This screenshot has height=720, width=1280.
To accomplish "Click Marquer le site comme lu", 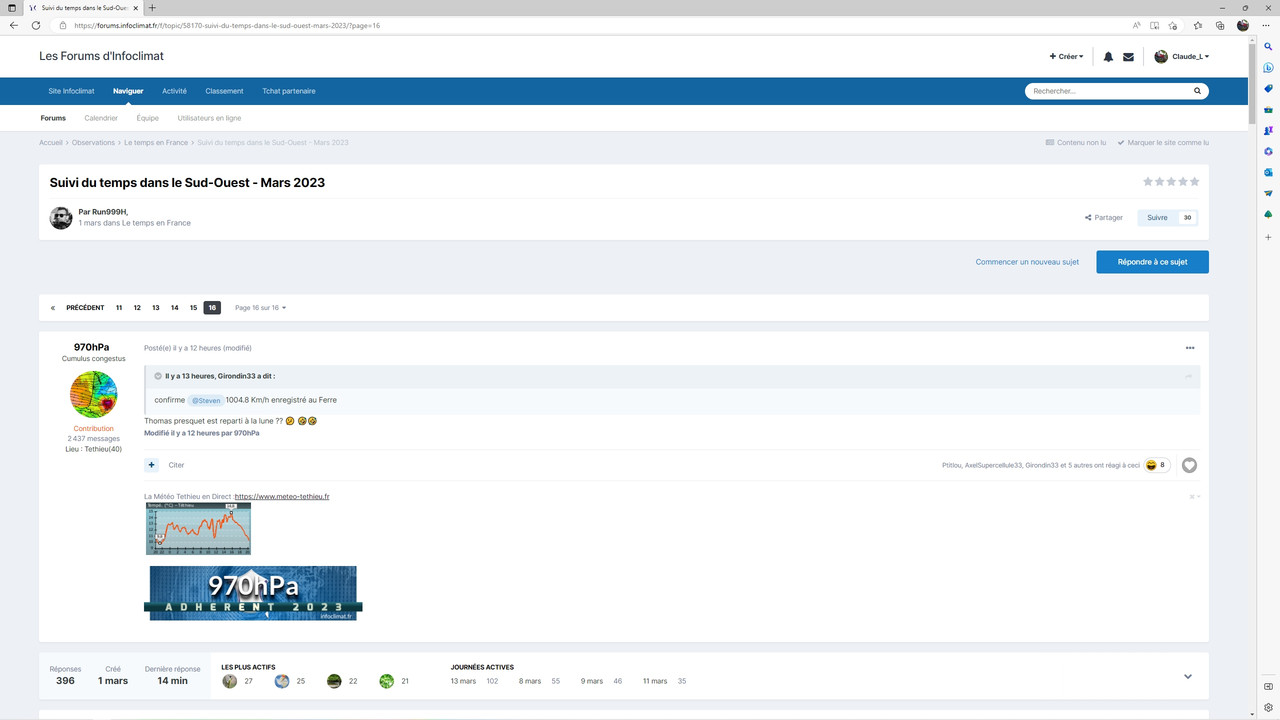I will tap(1163, 143).
